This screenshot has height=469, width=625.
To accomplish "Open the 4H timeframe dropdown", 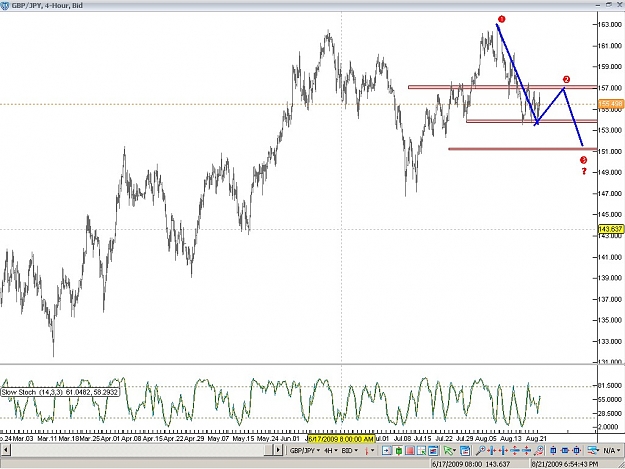I will [x=330, y=450].
